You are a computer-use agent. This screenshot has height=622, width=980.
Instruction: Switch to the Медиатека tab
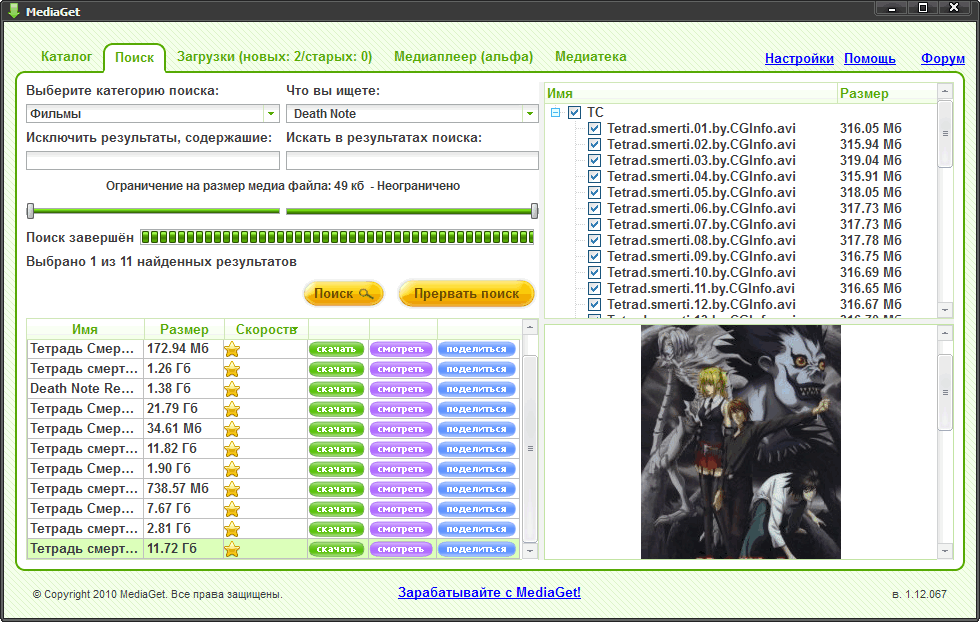[591, 57]
